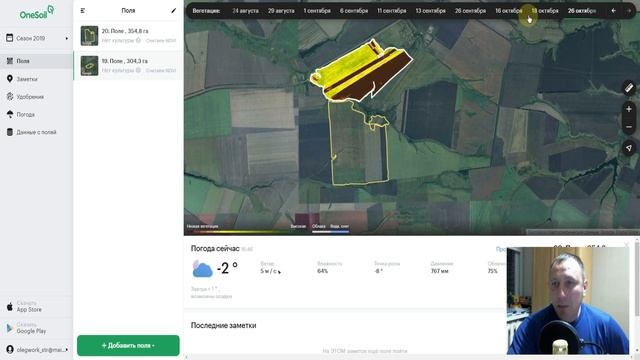Select the 24 августа date
The width and height of the screenshot is (640, 360).
pos(245,11)
